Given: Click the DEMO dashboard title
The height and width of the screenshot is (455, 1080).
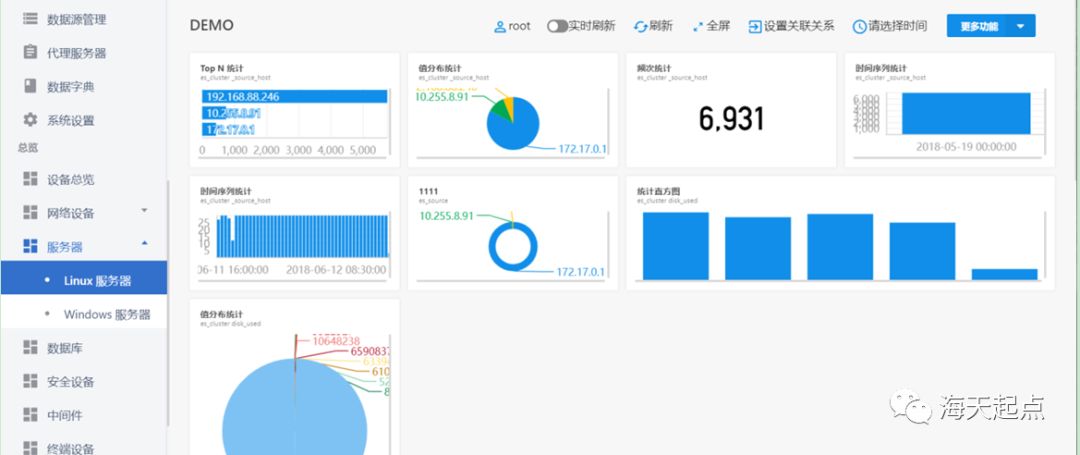Looking at the screenshot, I should point(211,25).
